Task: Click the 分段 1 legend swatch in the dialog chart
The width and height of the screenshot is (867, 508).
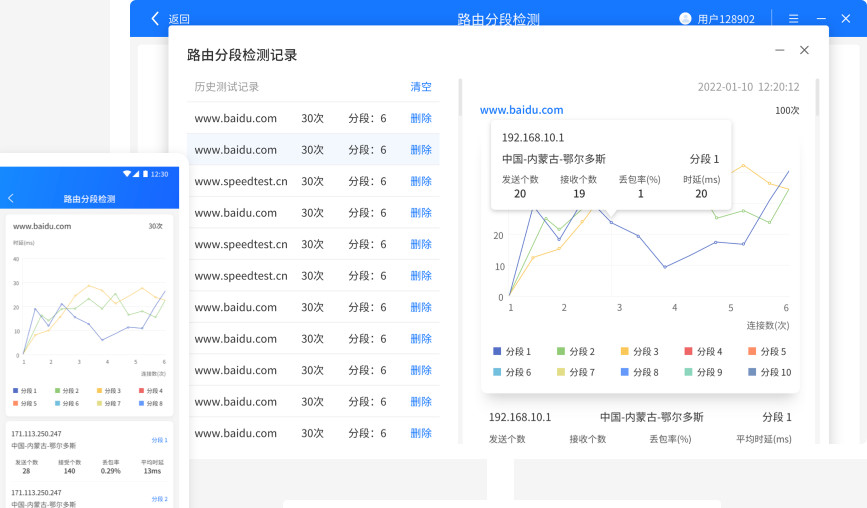Action: 497,351
